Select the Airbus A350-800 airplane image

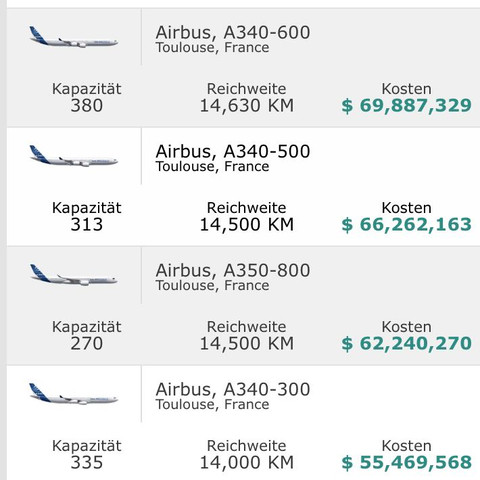(73, 275)
